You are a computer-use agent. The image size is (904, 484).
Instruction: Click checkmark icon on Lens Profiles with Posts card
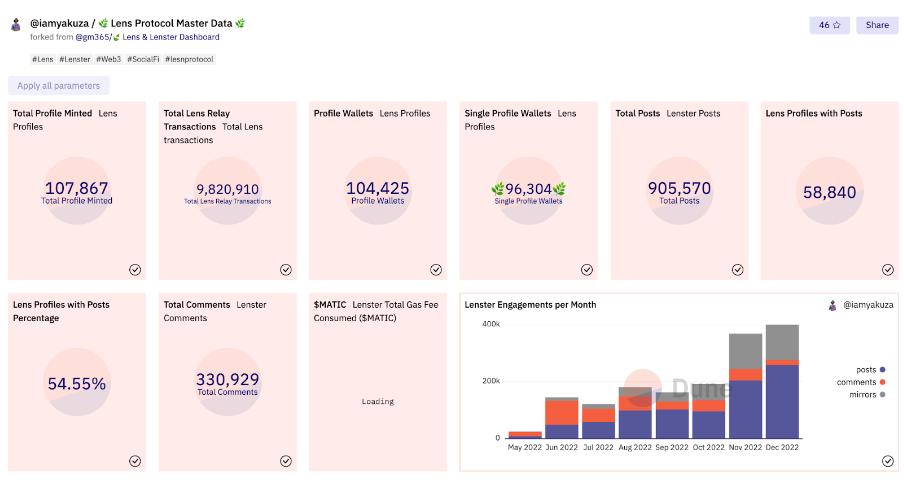888,269
